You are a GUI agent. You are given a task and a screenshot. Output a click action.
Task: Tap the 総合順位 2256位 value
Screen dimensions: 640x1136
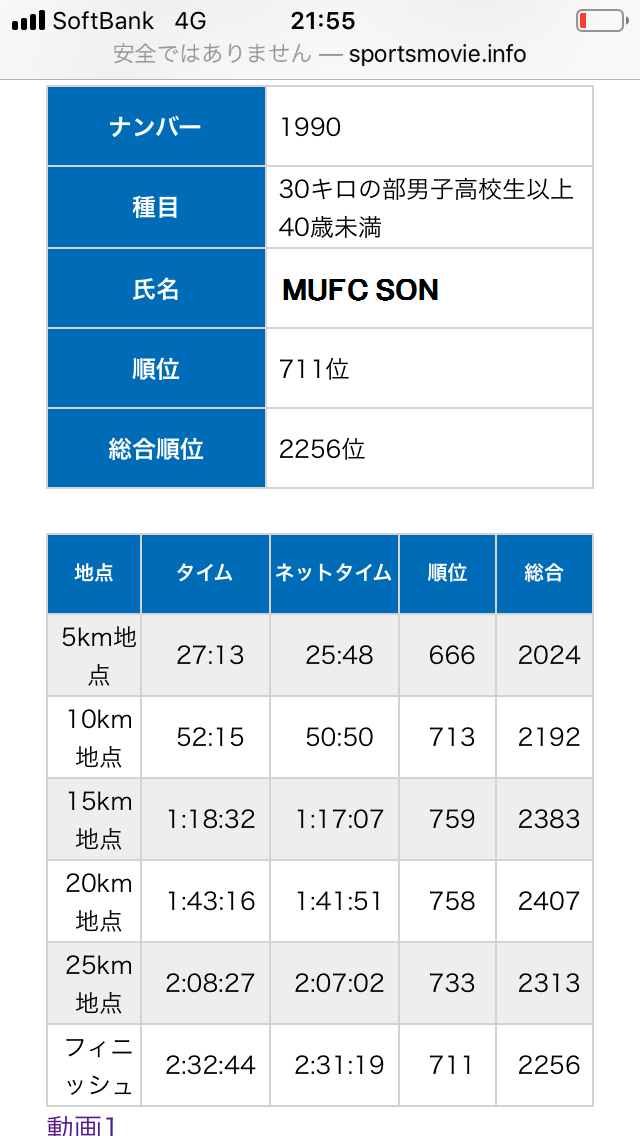click(x=323, y=449)
